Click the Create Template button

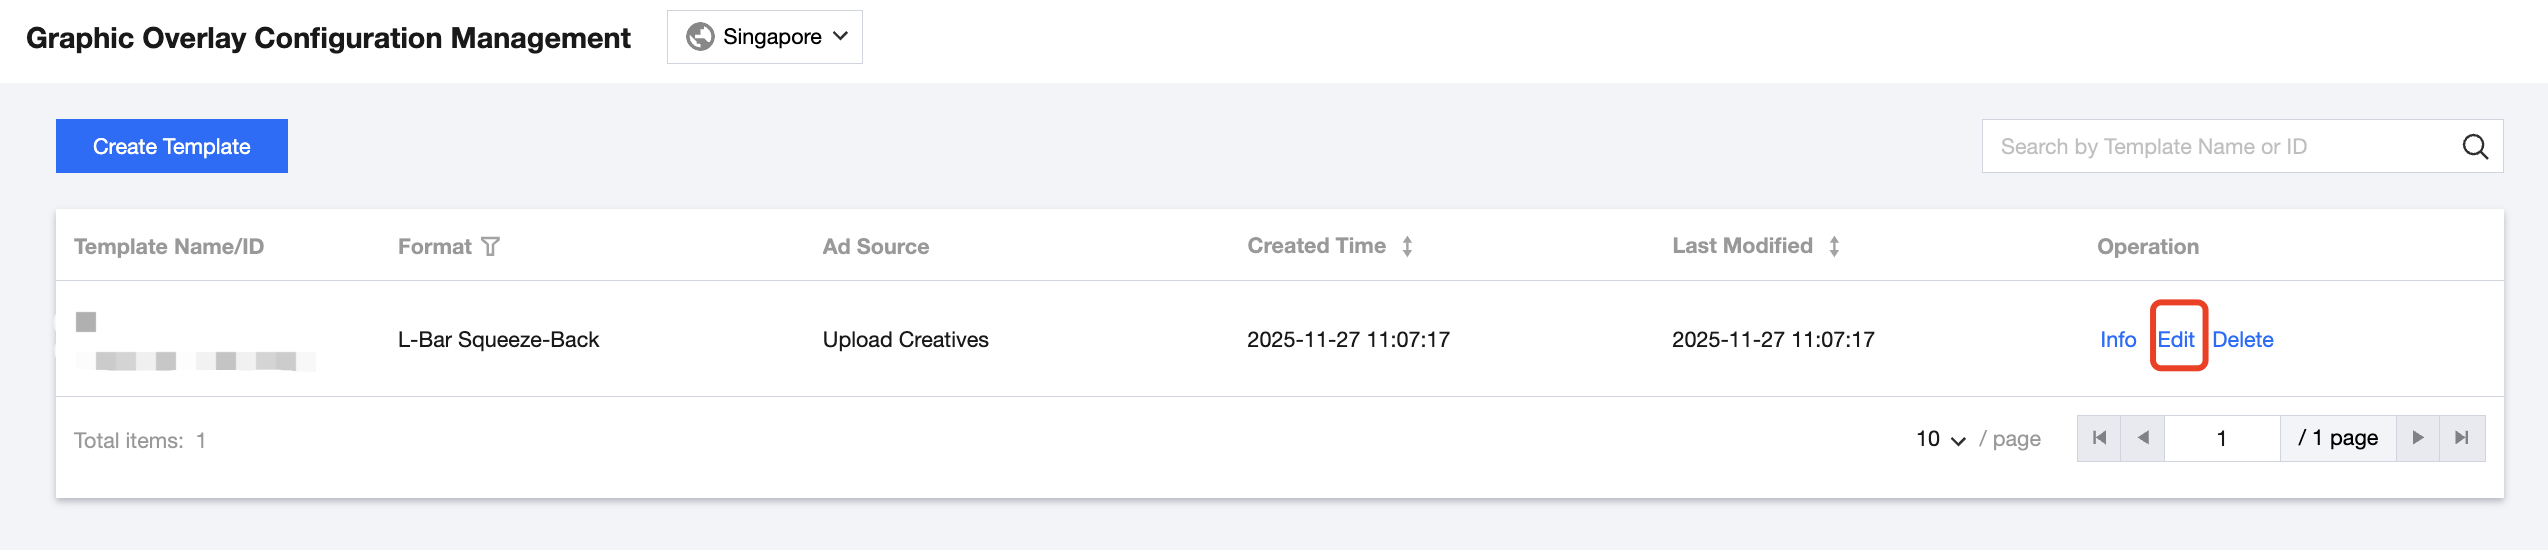coord(172,146)
